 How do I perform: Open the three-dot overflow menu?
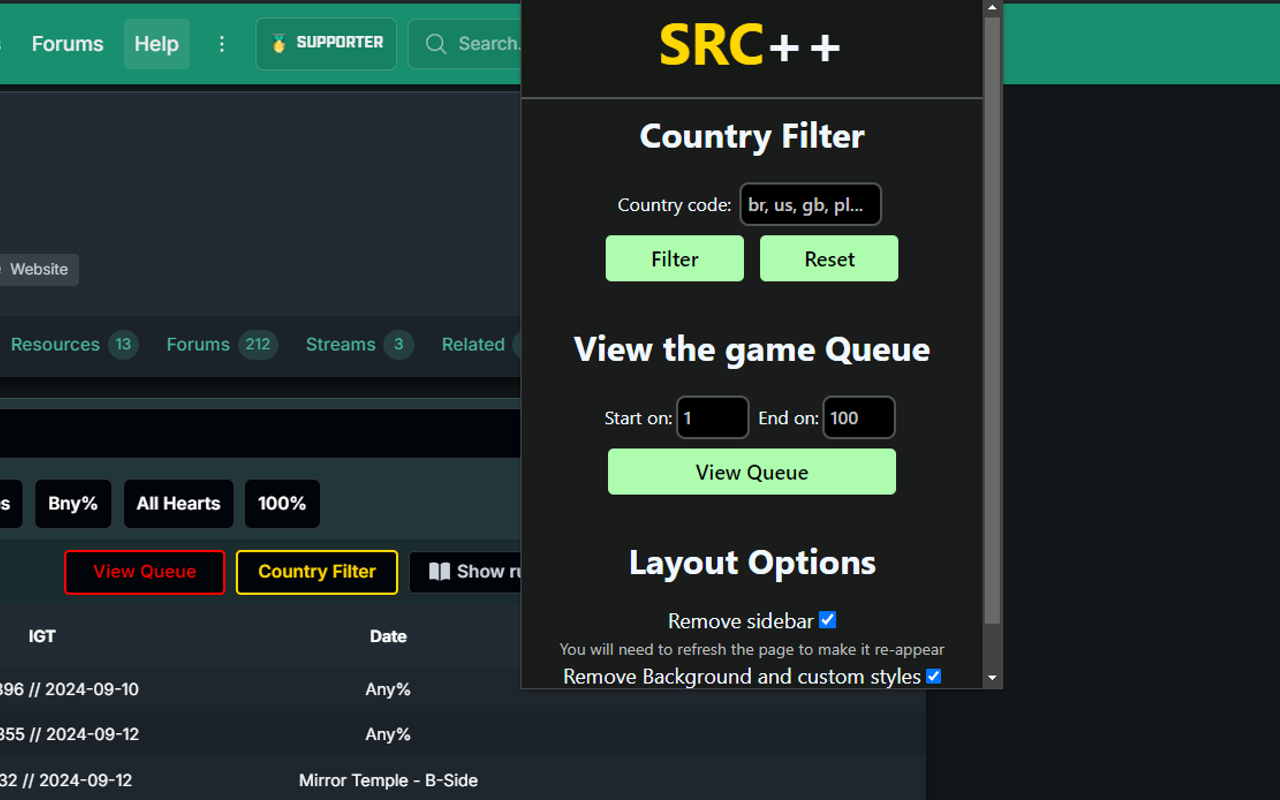click(221, 43)
